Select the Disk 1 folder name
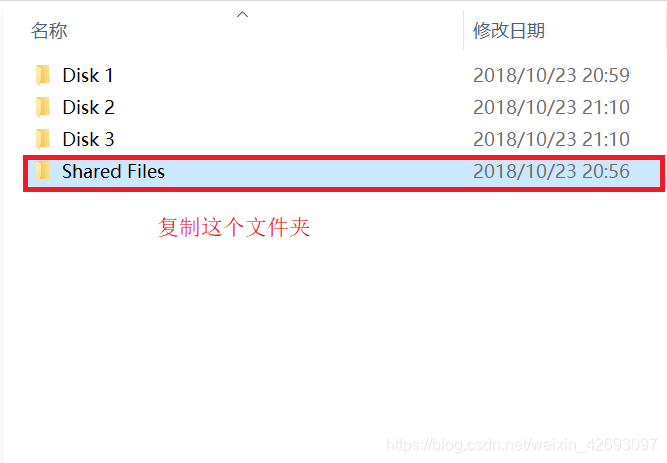Viewport: 667px width, 463px height. pyautogui.click(x=88, y=75)
